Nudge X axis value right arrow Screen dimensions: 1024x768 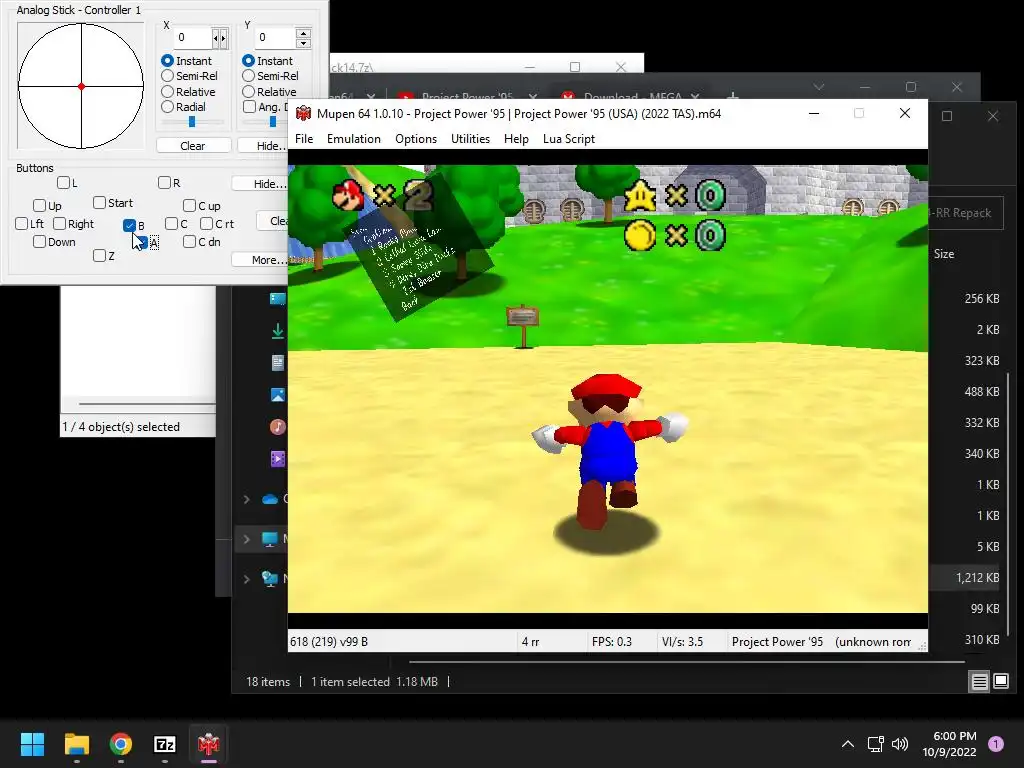point(223,39)
